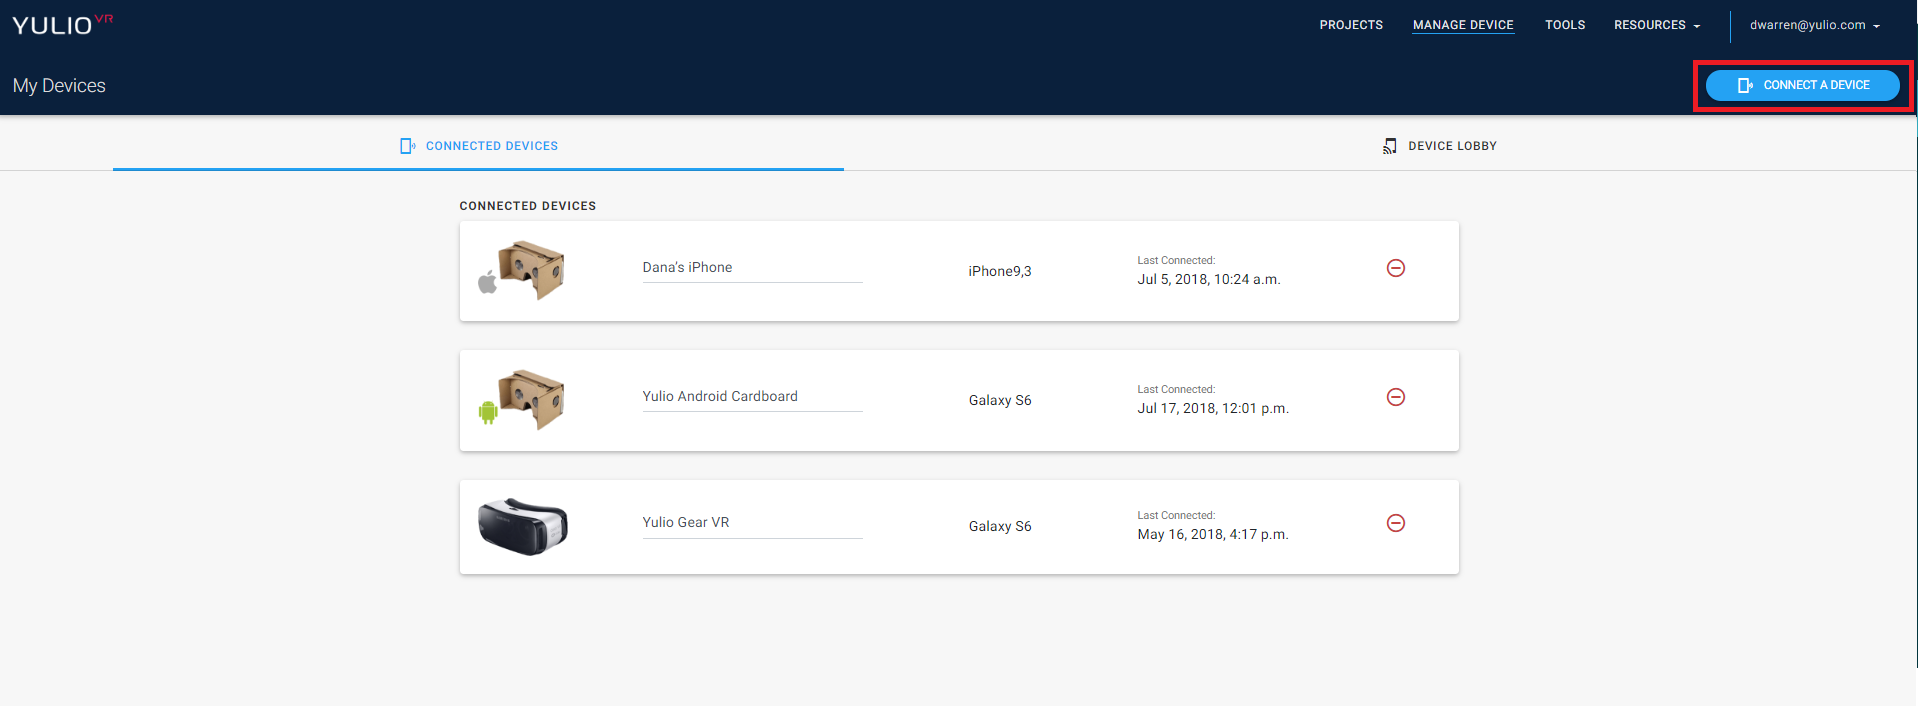
Task: Click the Device Lobby tab icon
Action: [x=1390, y=146]
